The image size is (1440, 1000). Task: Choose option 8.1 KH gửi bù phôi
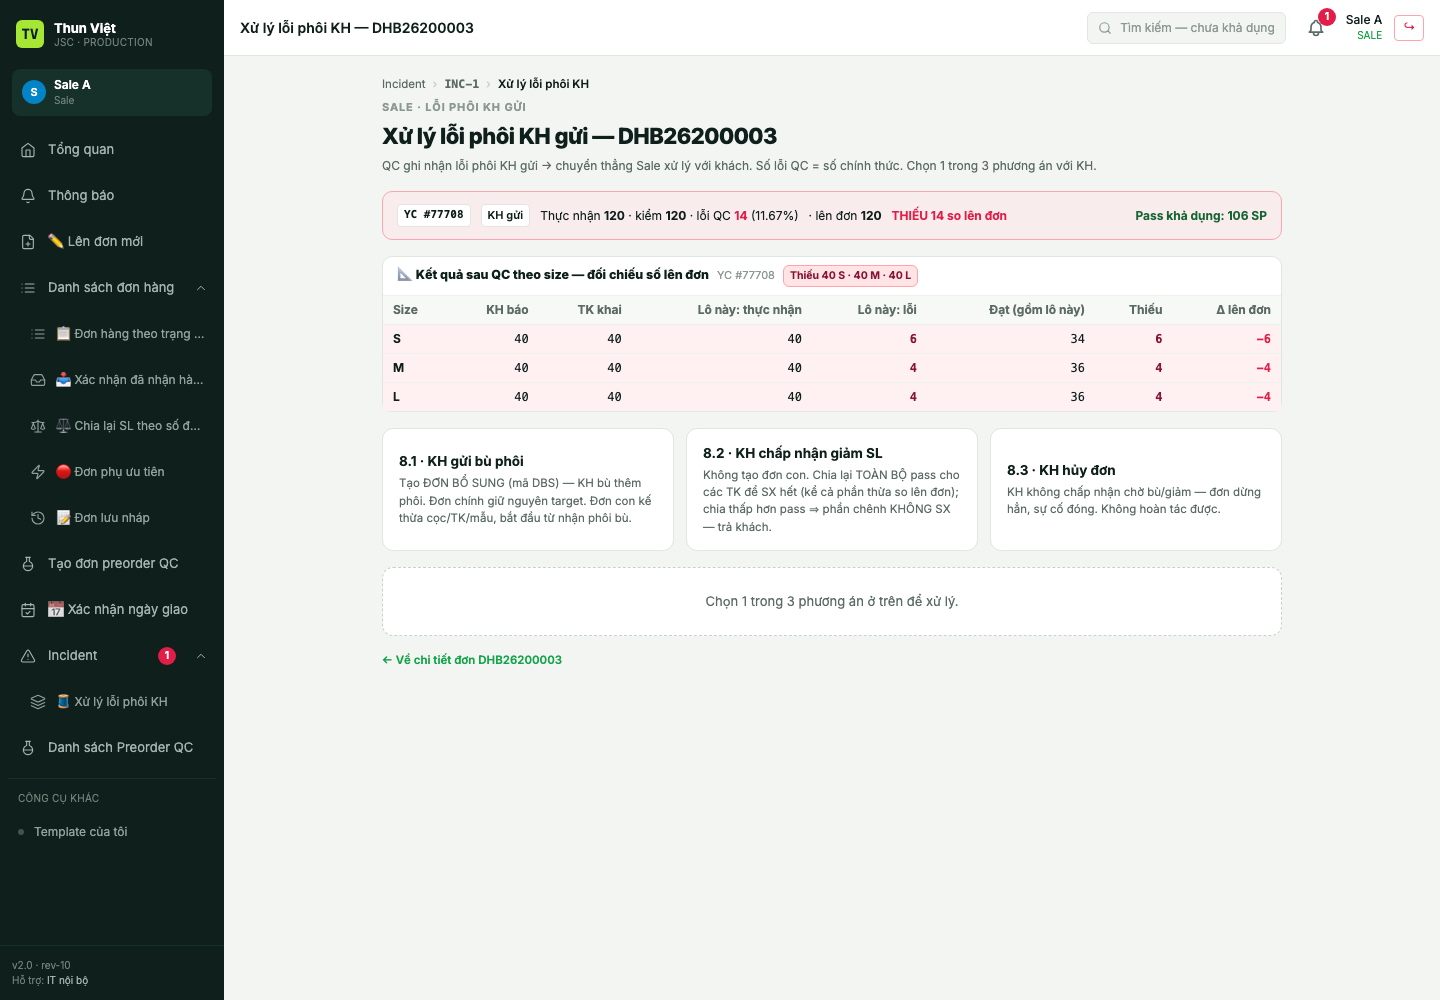click(x=528, y=489)
